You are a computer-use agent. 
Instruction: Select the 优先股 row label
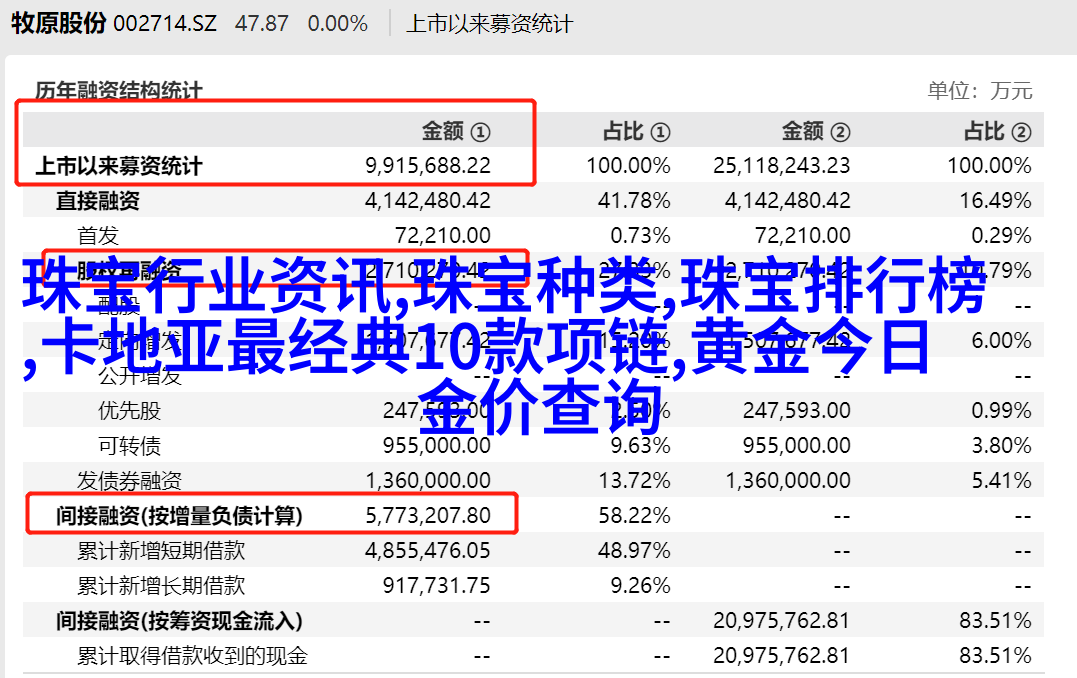pos(129,411)
